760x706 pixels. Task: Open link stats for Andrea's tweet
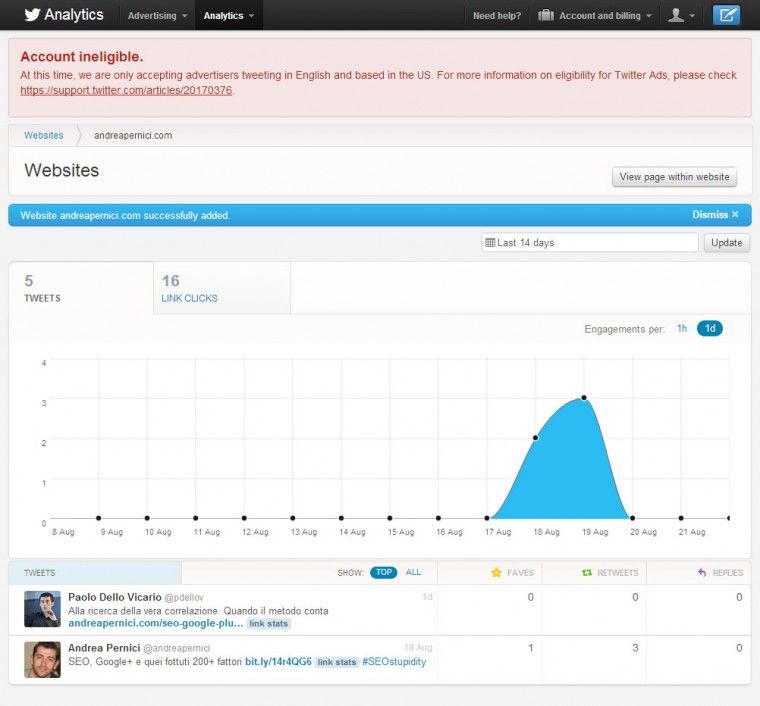337,662
